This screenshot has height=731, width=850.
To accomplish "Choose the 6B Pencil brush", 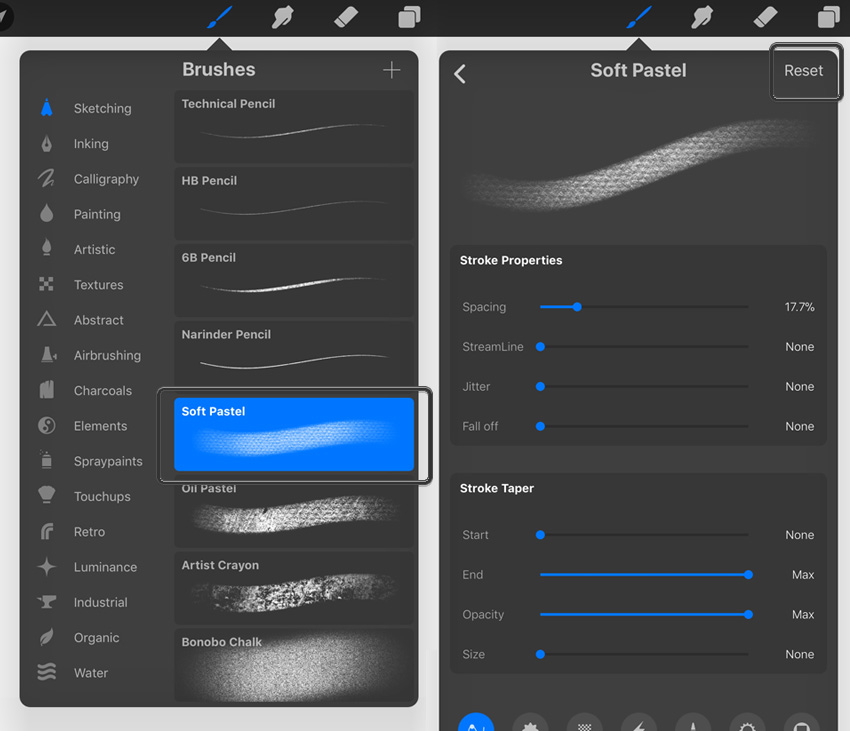I will tap(294, 280).
